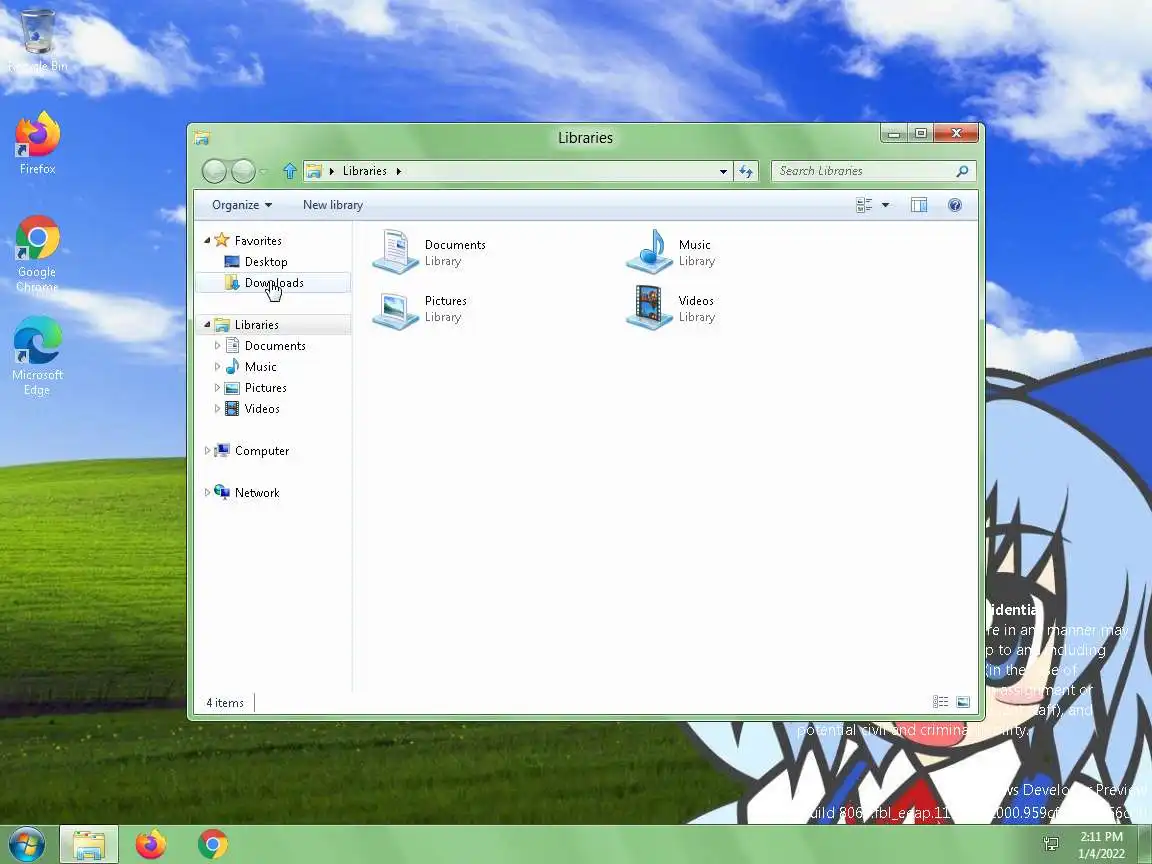Click the Libraries breadcrumb in address bar
The image size is (1152, 864).
point(364,170)
